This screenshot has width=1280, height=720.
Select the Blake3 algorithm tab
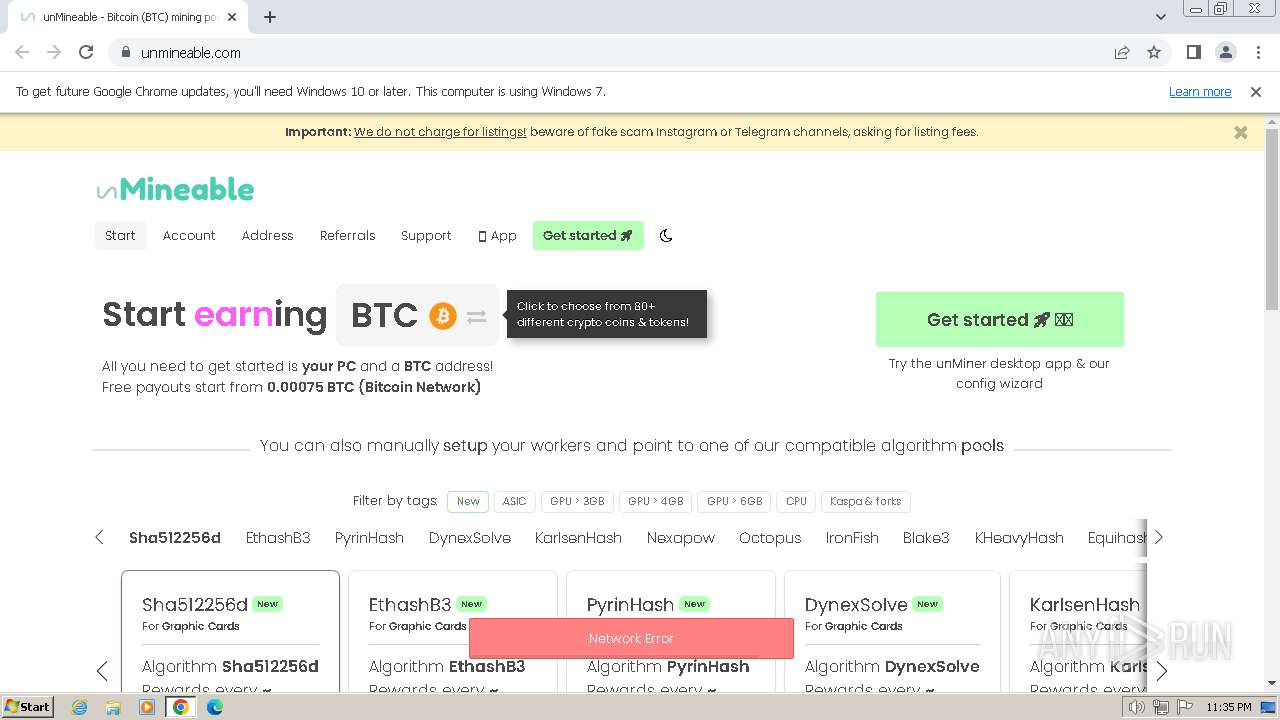point(926,537)
